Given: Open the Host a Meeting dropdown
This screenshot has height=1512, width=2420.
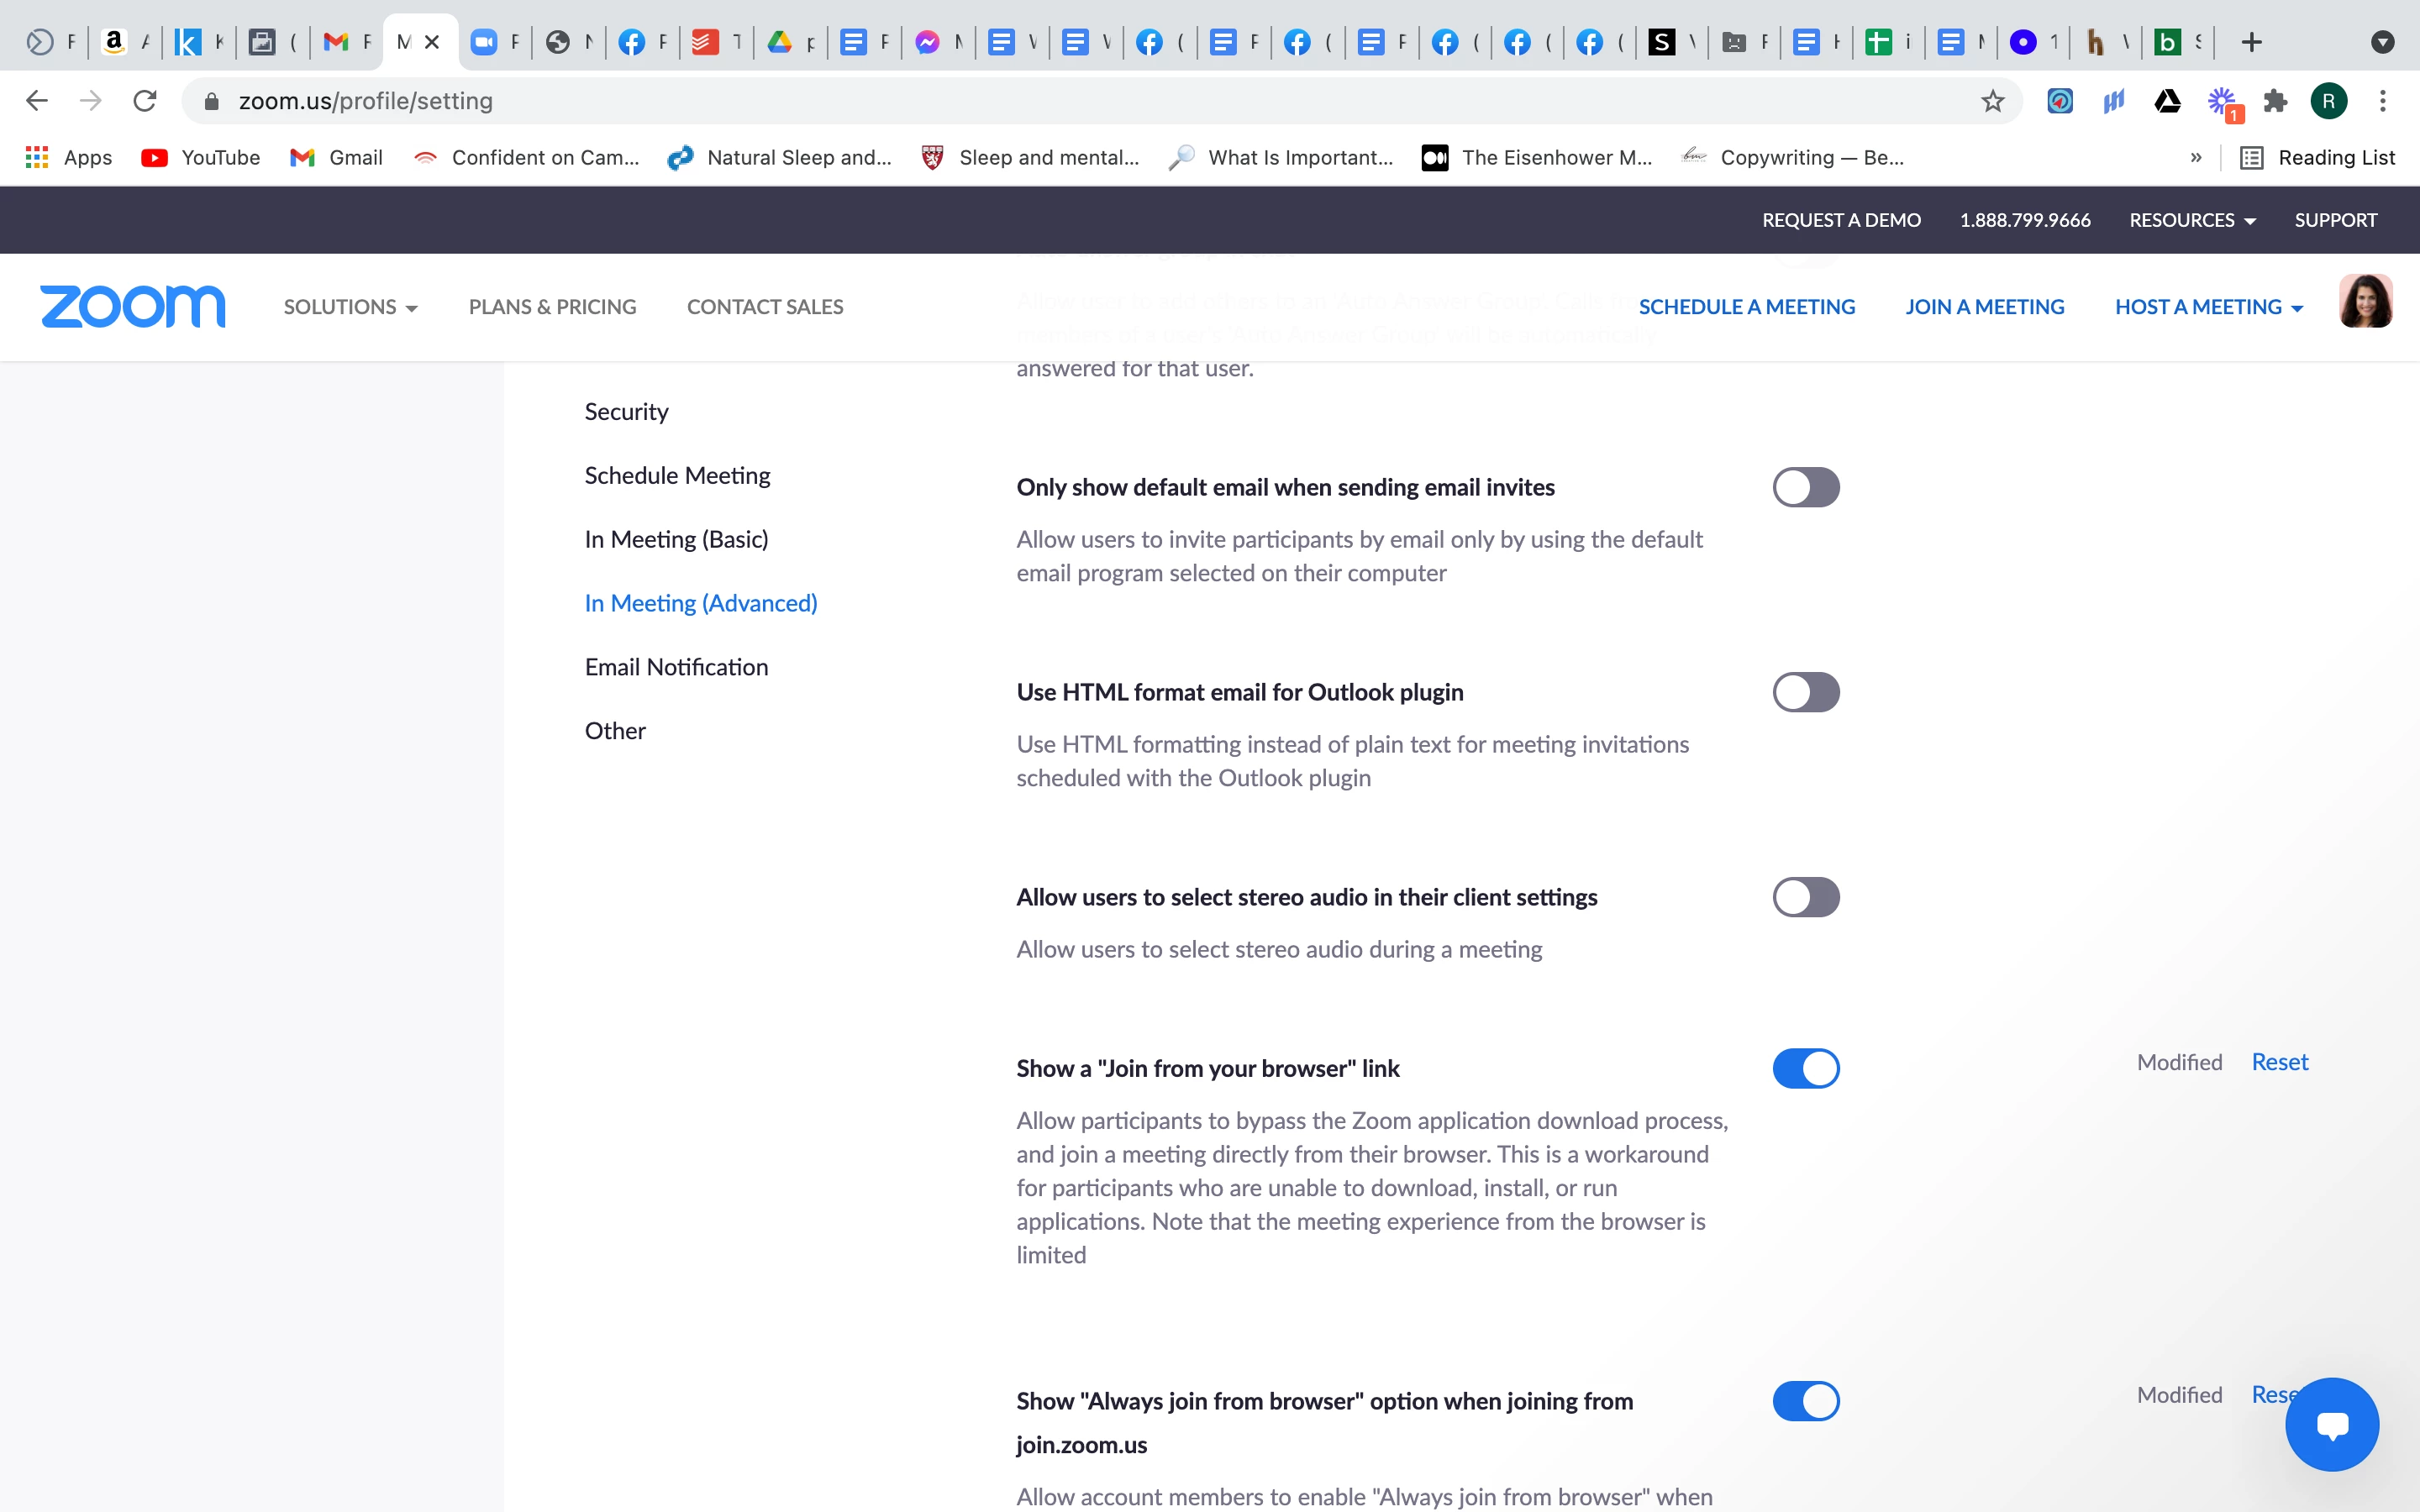Looking at the screenshot, I should click(2208, 307).
